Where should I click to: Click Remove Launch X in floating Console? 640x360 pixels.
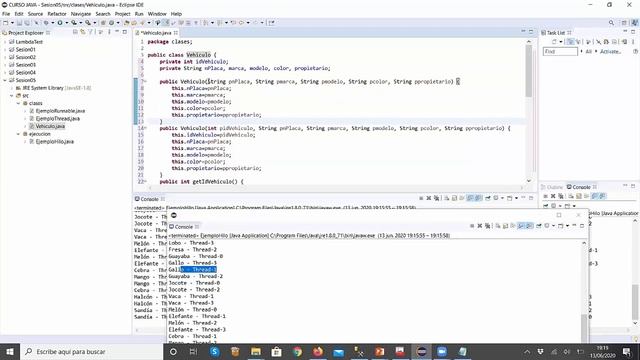click(480, 226)
